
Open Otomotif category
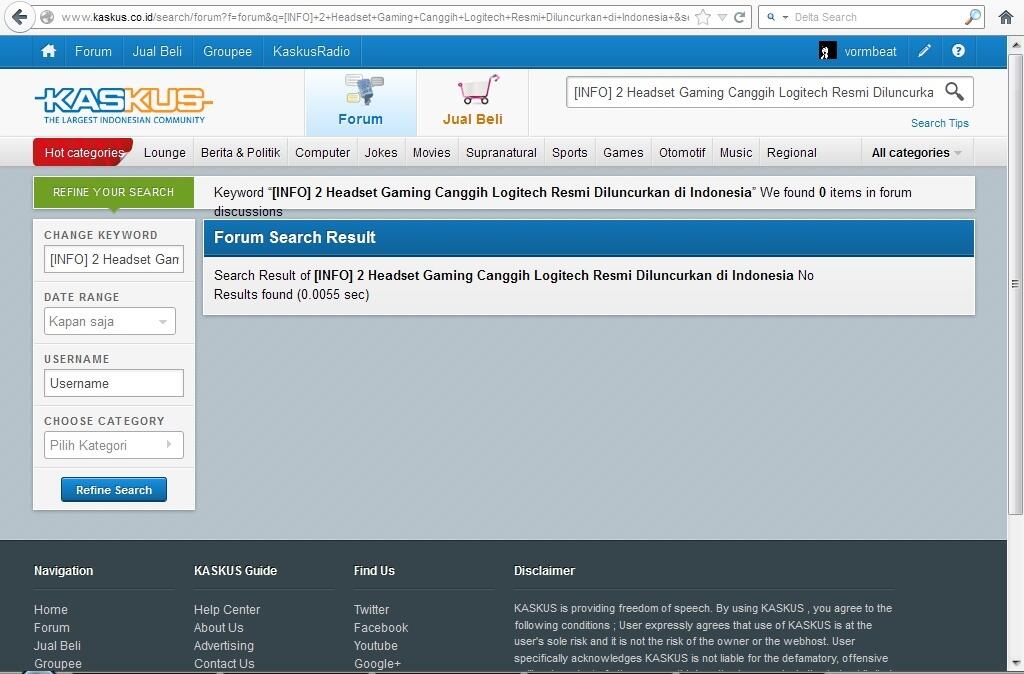pos(682,153)
